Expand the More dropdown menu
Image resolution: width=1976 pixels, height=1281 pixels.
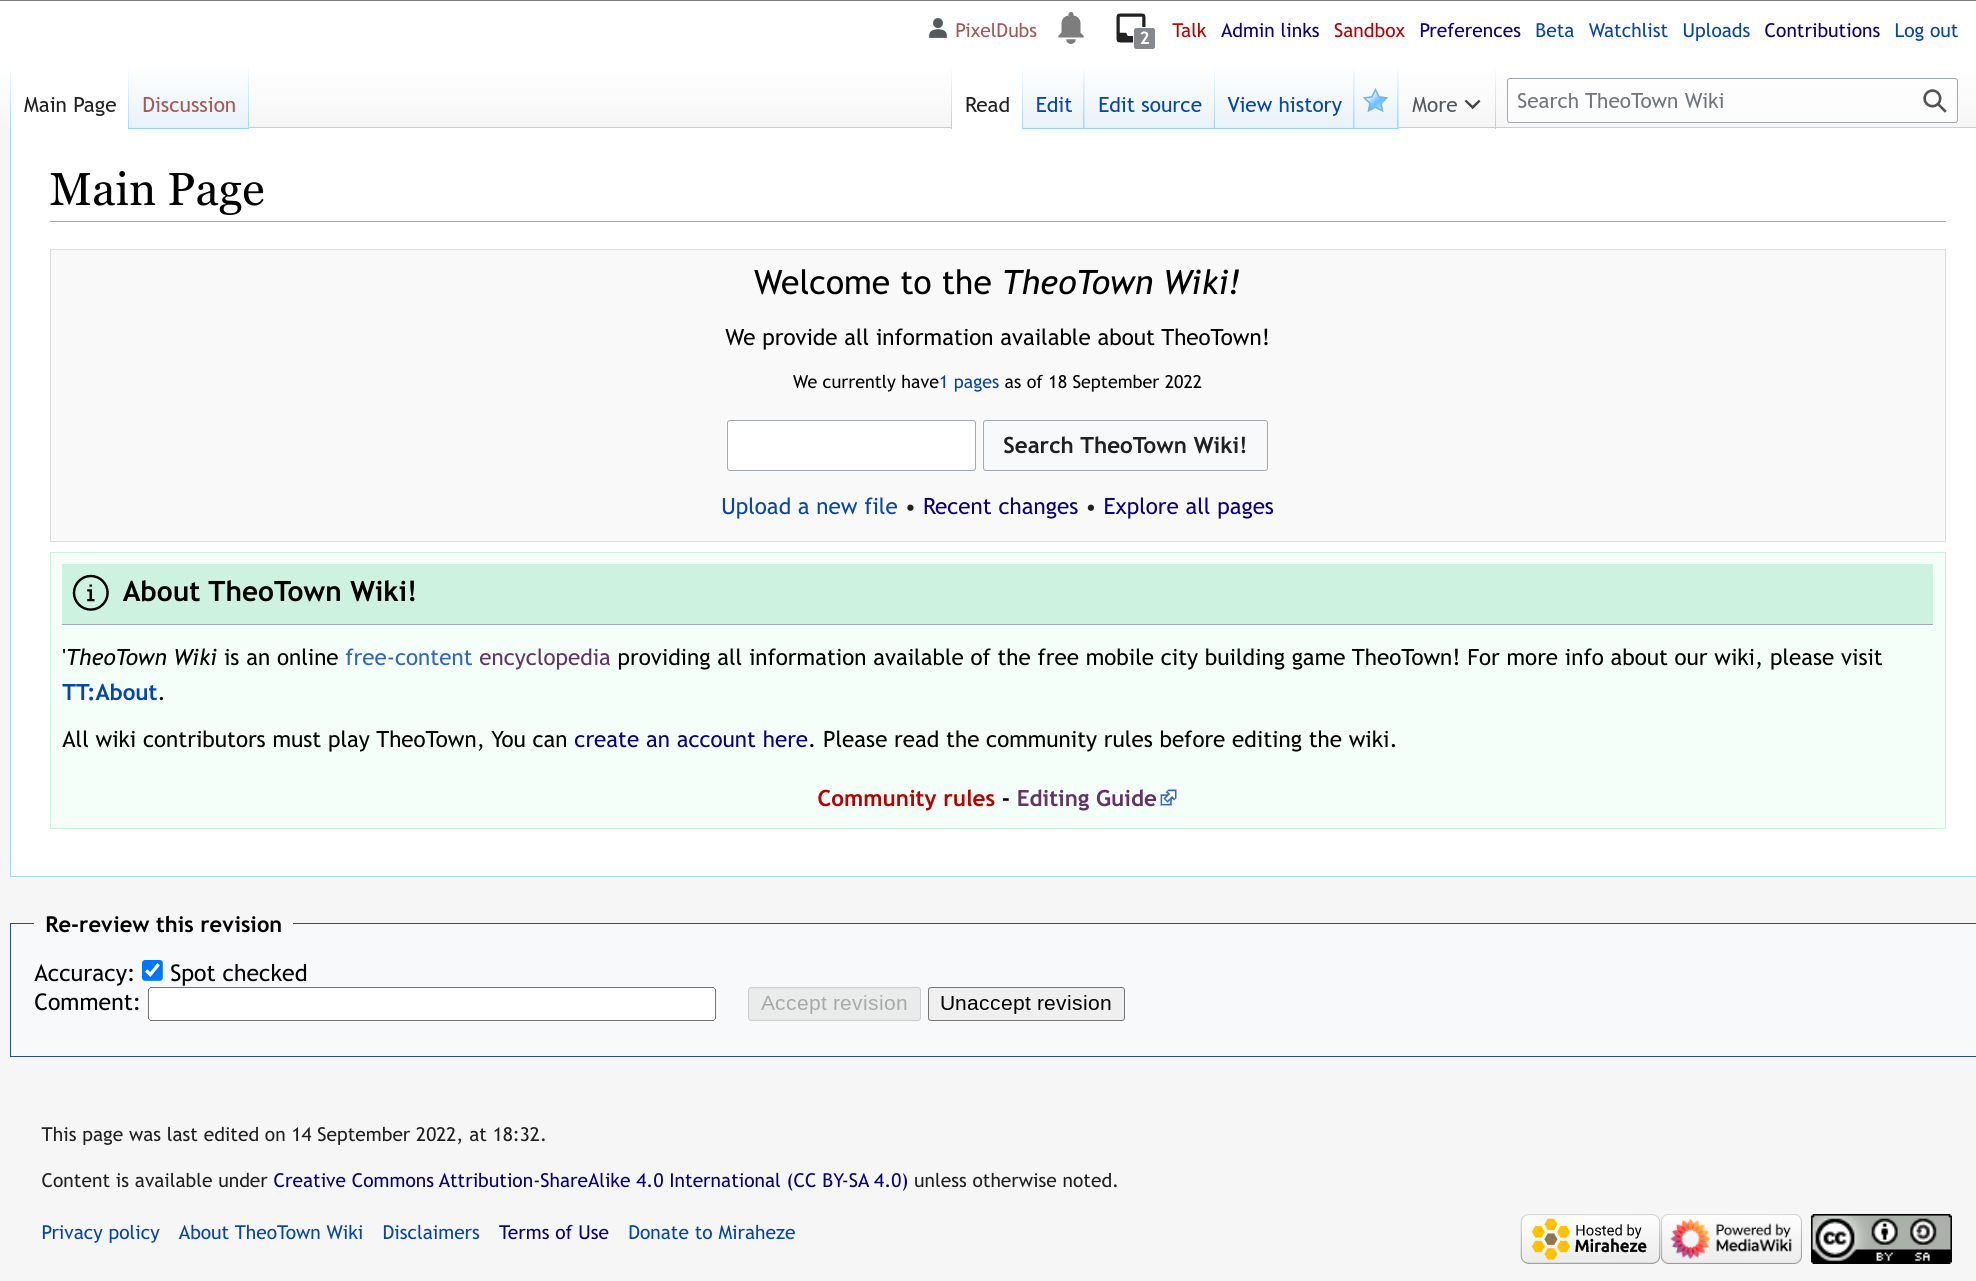(x=1445, y=105)
